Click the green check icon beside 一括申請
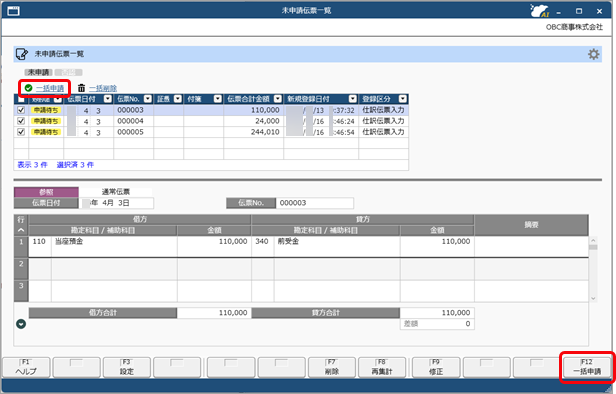 [x=28, y=88]
